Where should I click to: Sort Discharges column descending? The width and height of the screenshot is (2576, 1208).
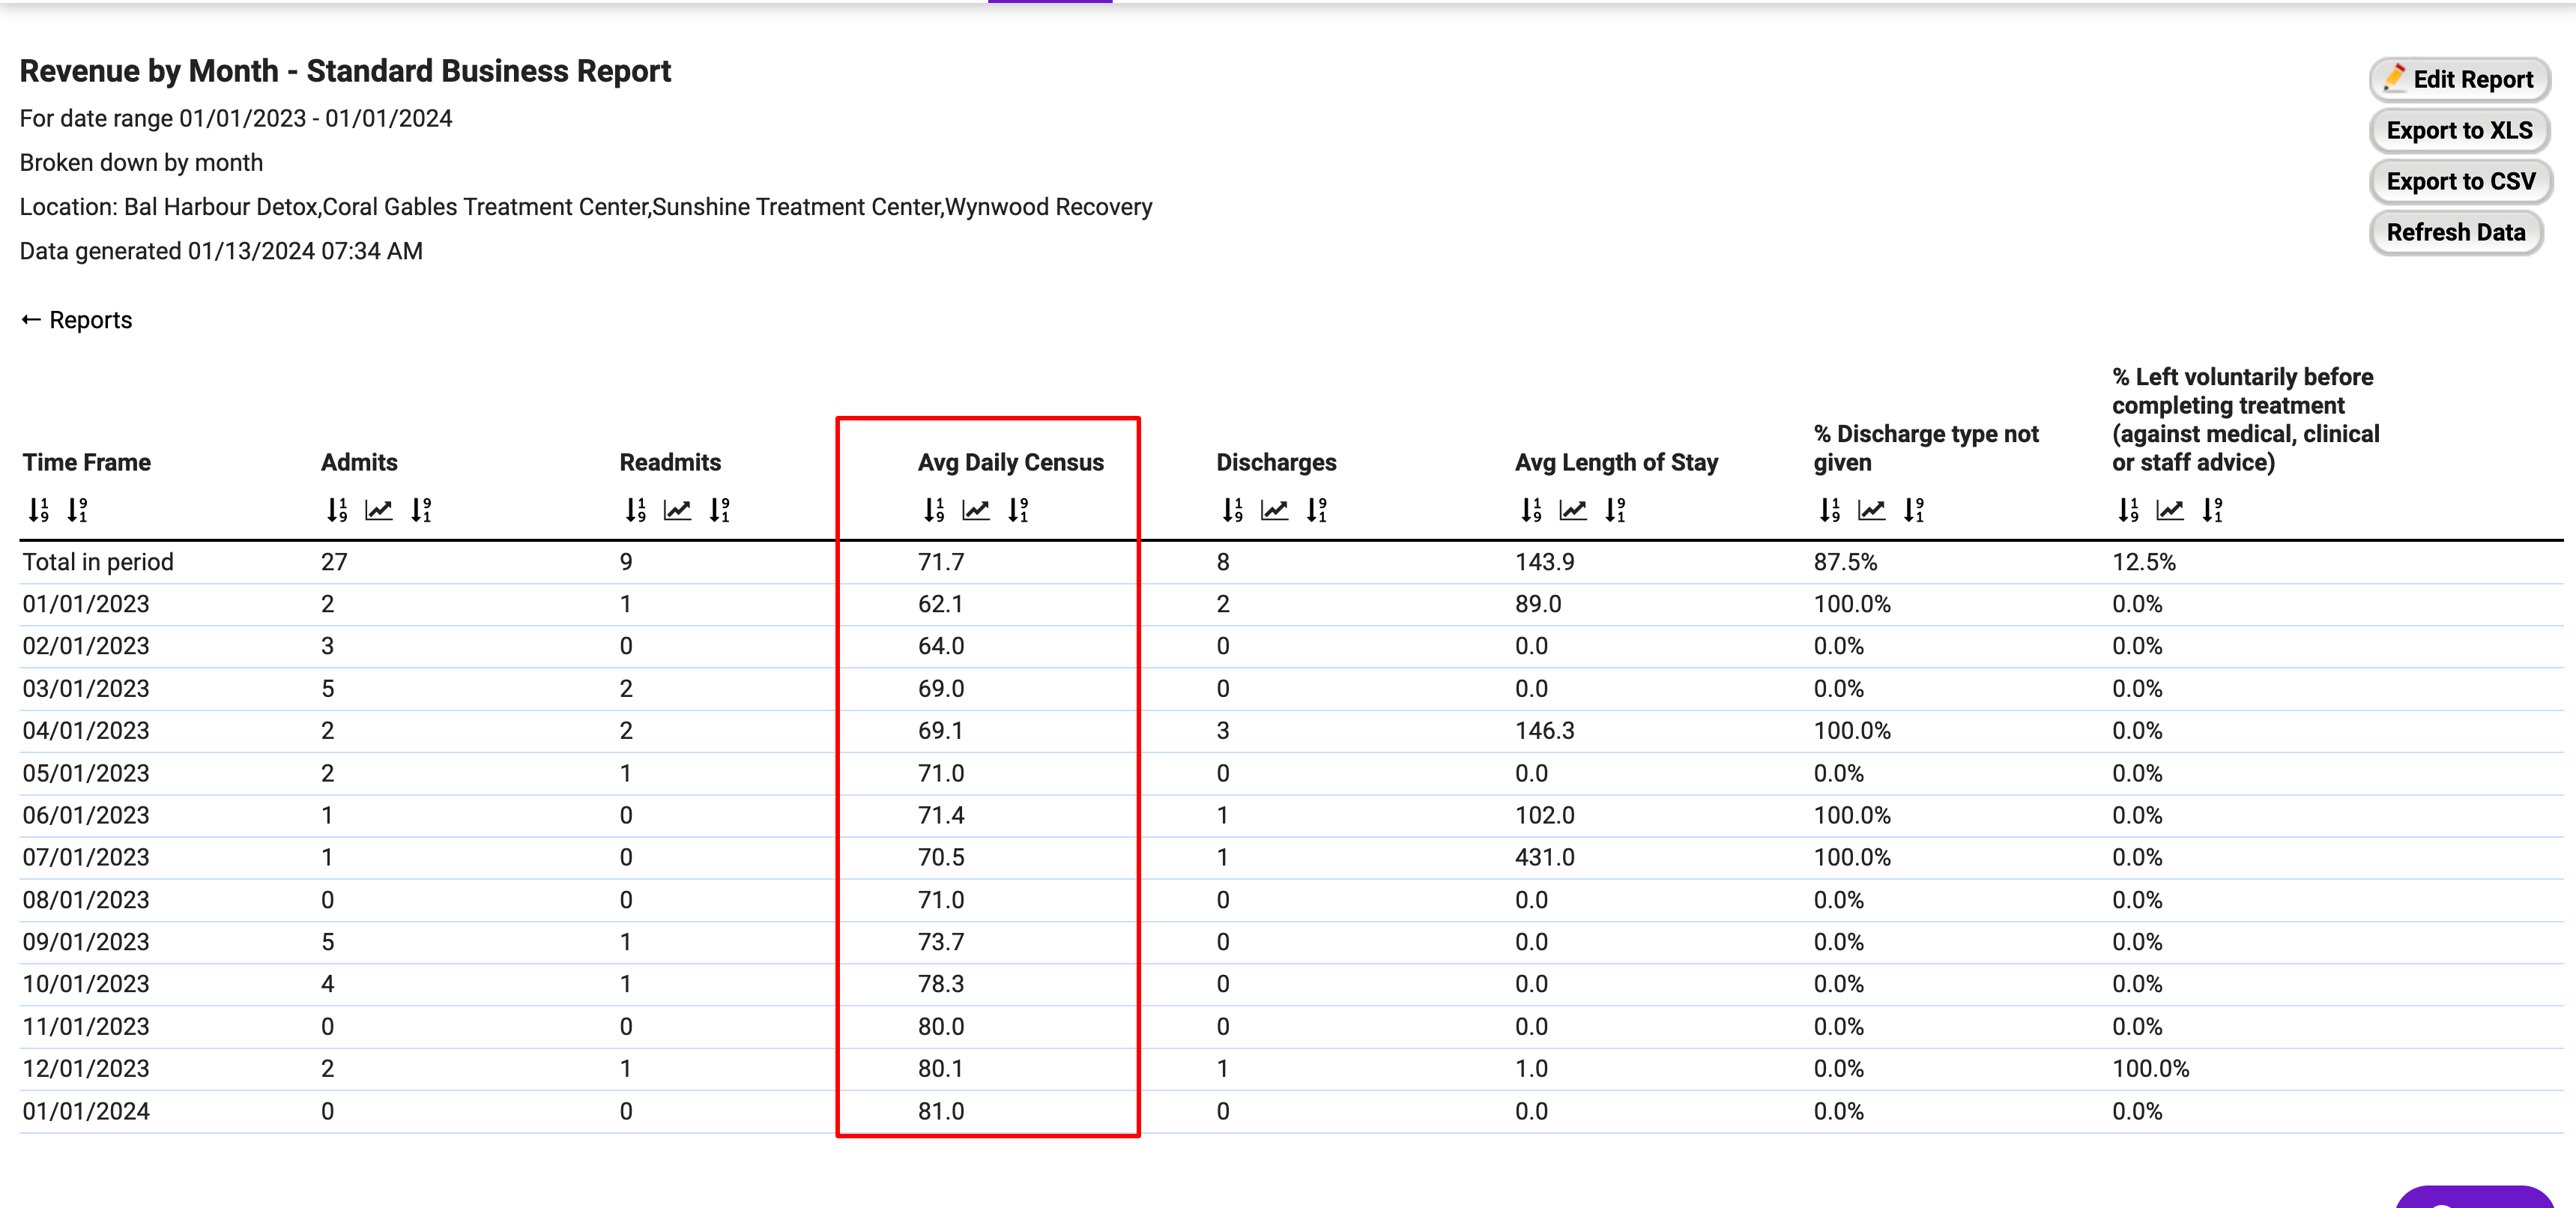1317,510
